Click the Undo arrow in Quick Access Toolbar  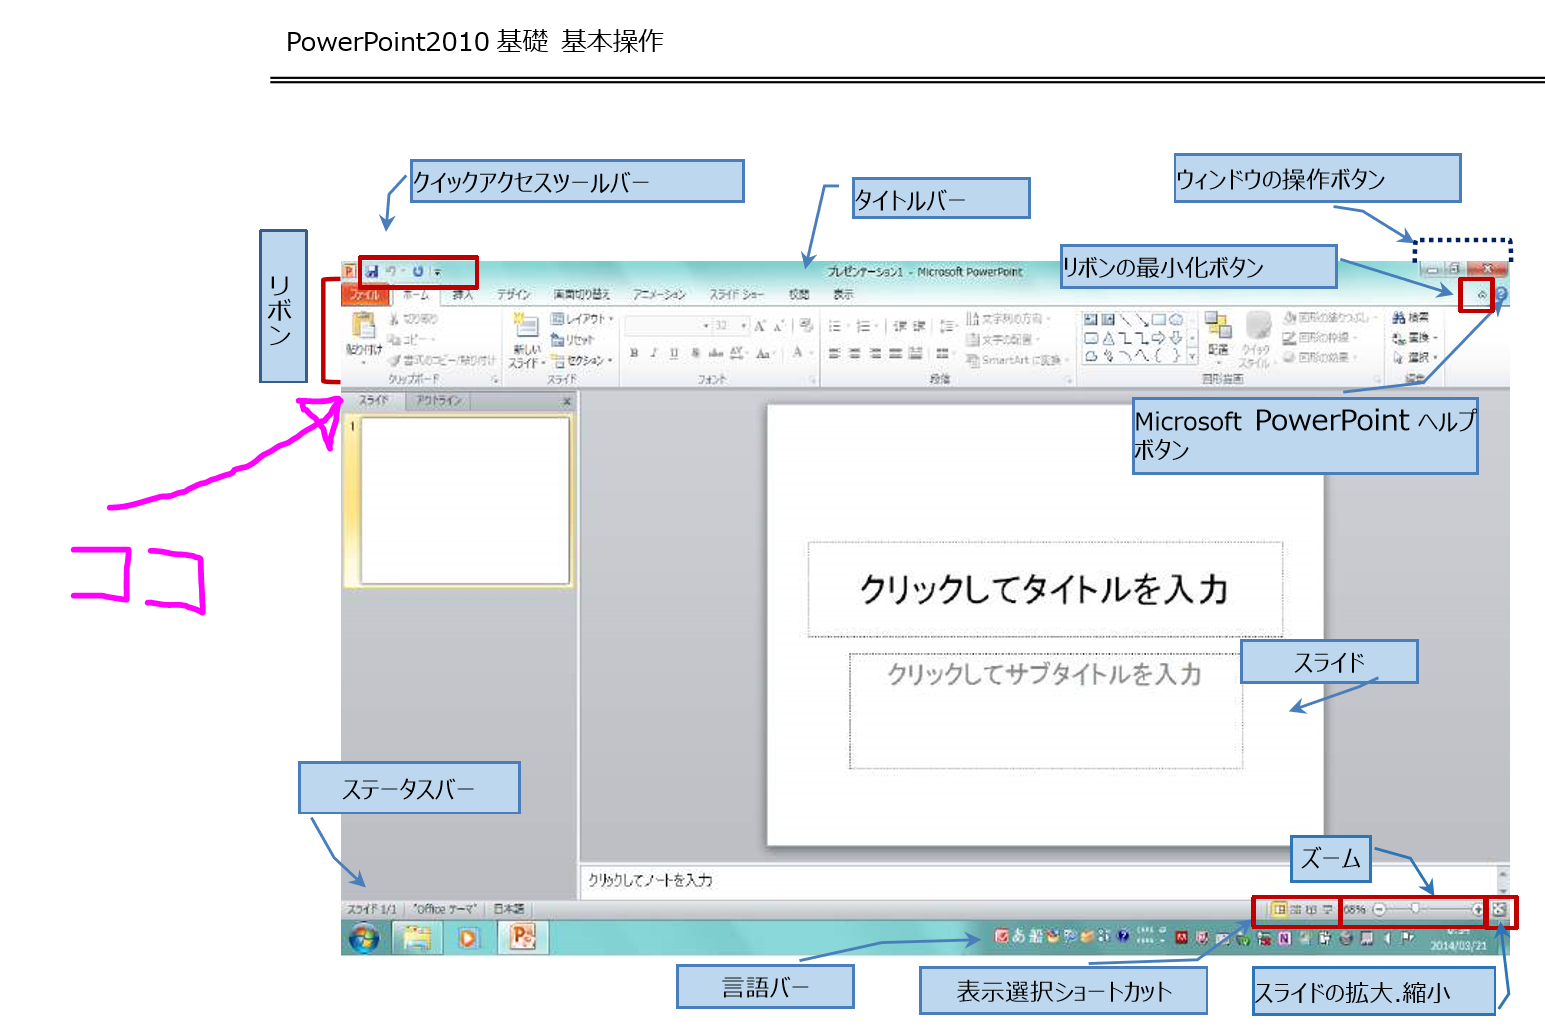tap(391, 271)
